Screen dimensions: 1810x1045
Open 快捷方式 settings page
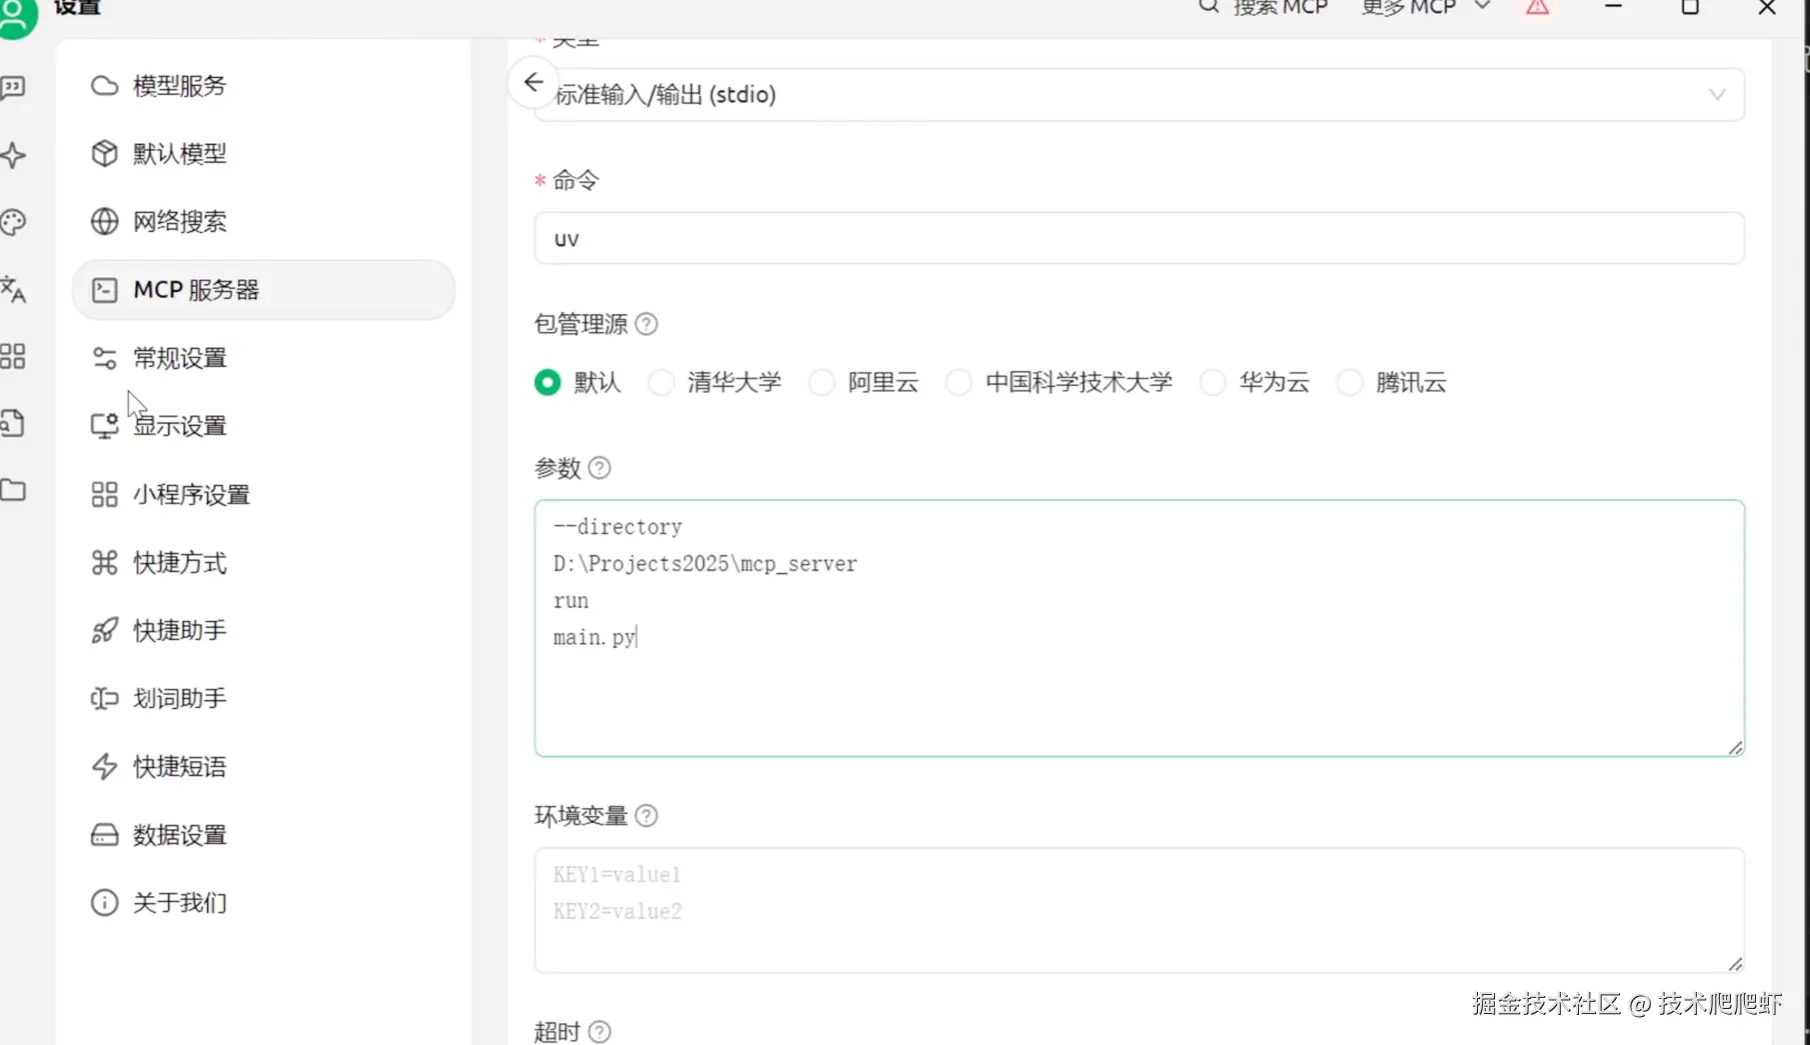[x=180, y=563]
